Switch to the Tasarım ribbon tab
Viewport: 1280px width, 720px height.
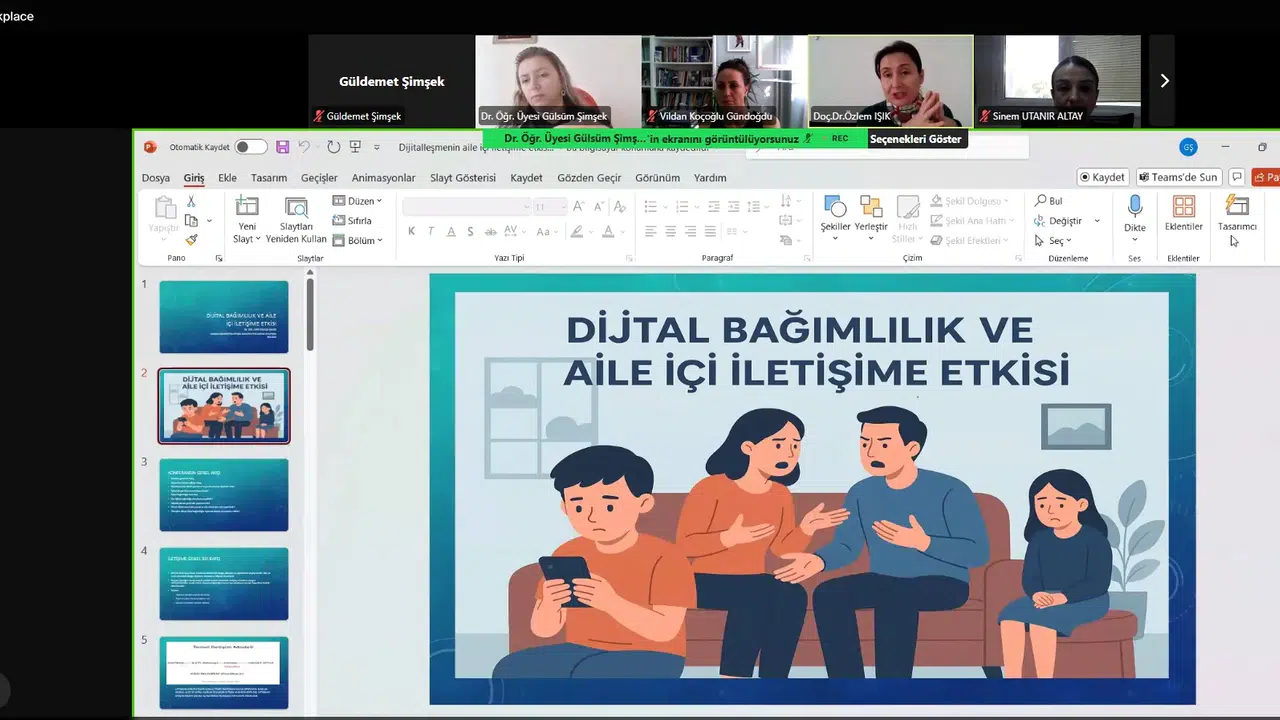click(x=269, y=178)
